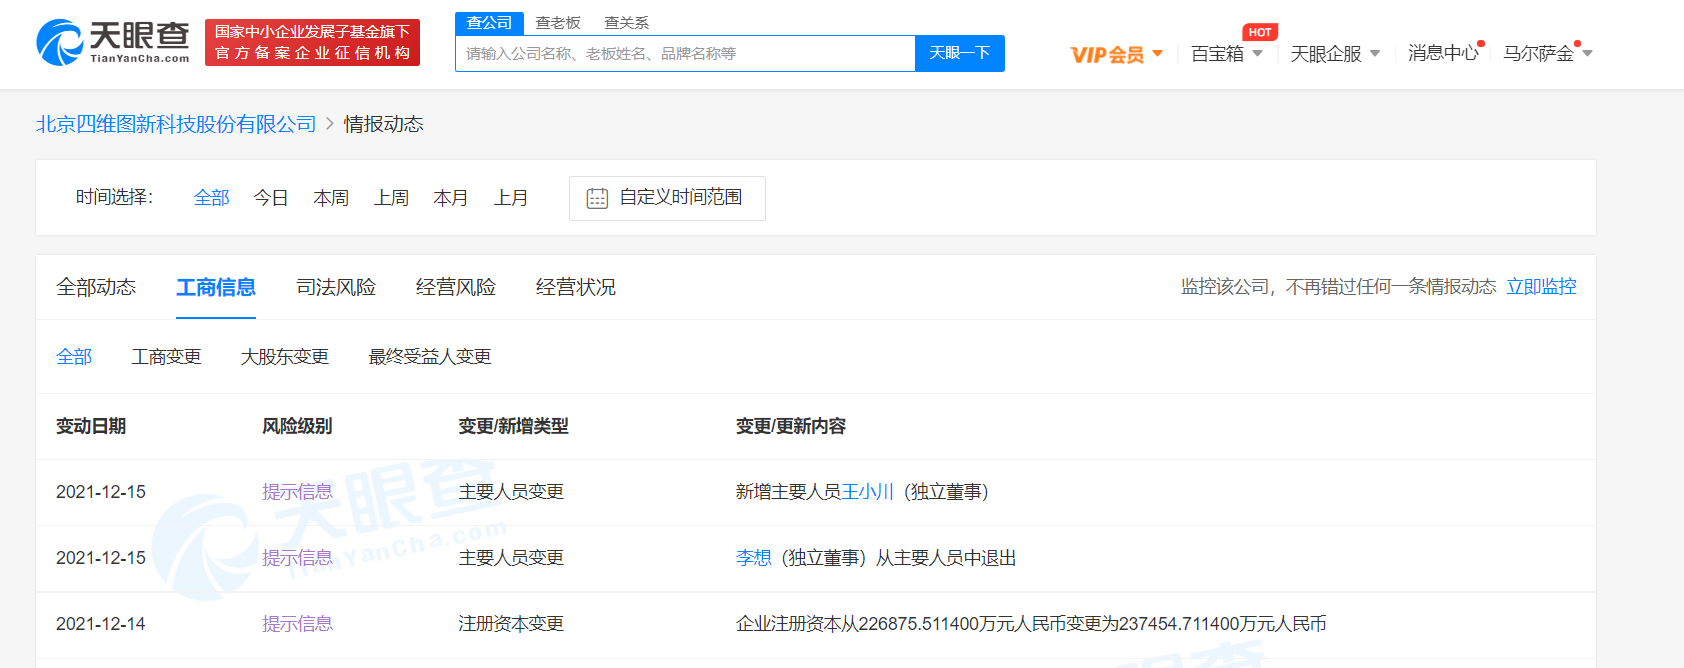Switch to the 工商信息 tab
The width and height of the screenshot is (1684, 668).
pos(216,287)
